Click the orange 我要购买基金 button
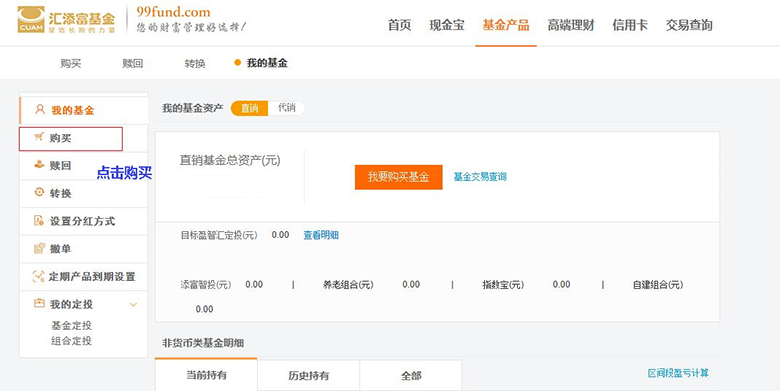 [398, 177]
